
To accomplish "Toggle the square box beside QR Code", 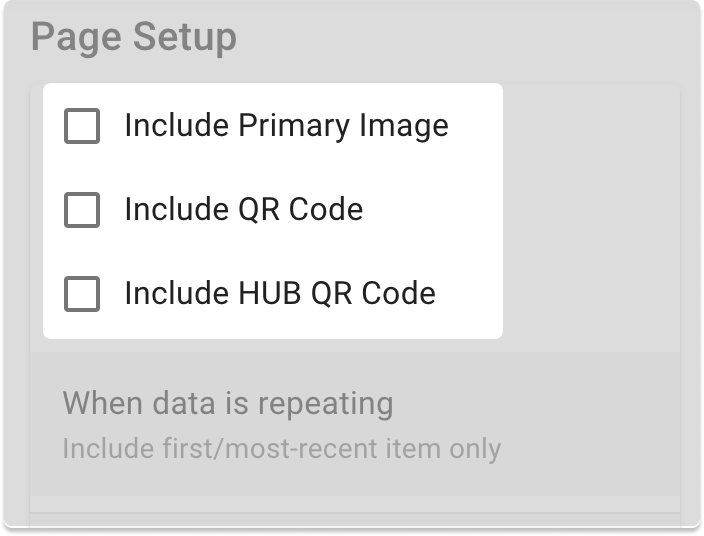I will pos(82,211).
